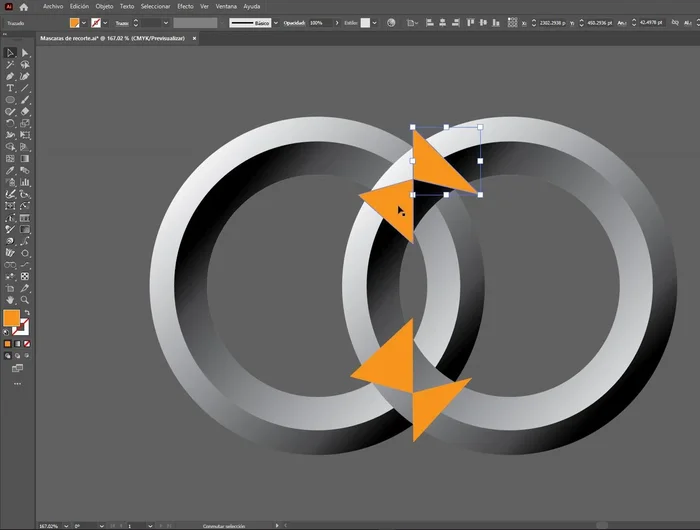Click the Opacidad label link
This screenshot has height=530, width=700.
[x=294, y=23]
